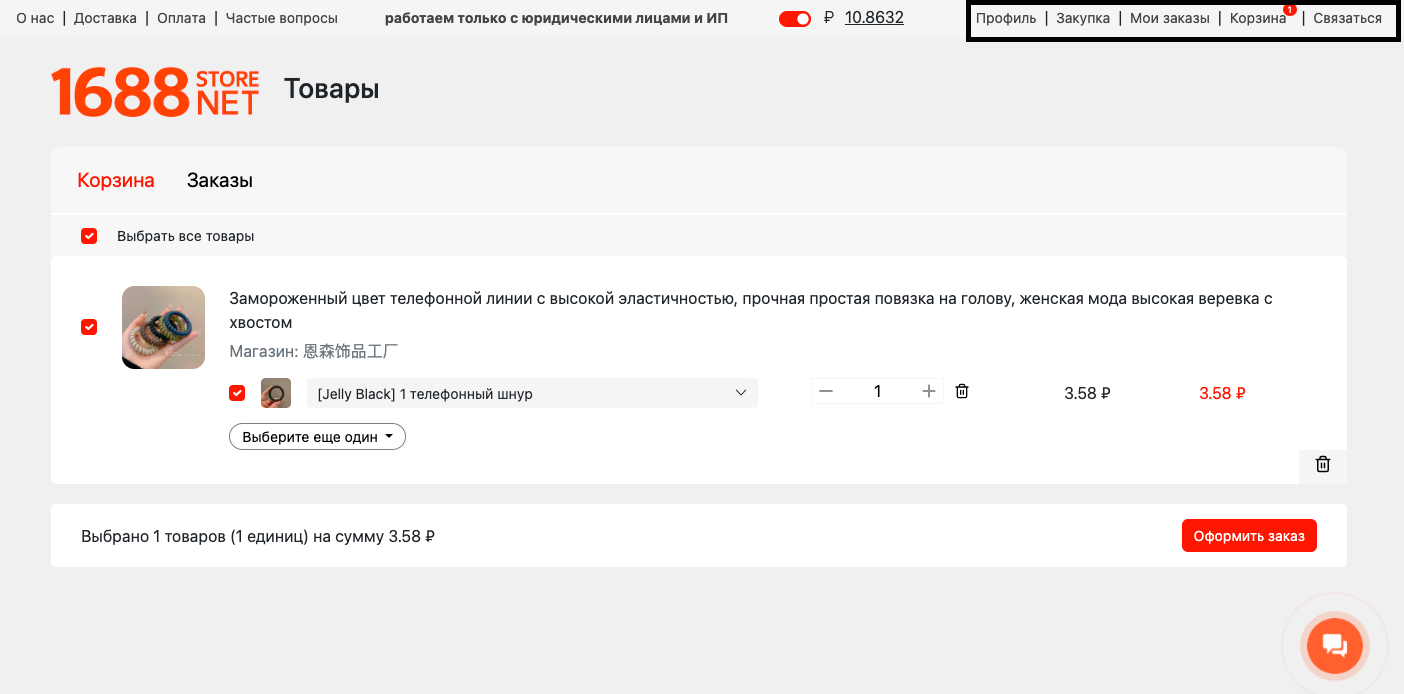Viewport: 1404px width, 694px height.
Task: Select the 'Корзина' tab
Action: (x=116, y=181)
